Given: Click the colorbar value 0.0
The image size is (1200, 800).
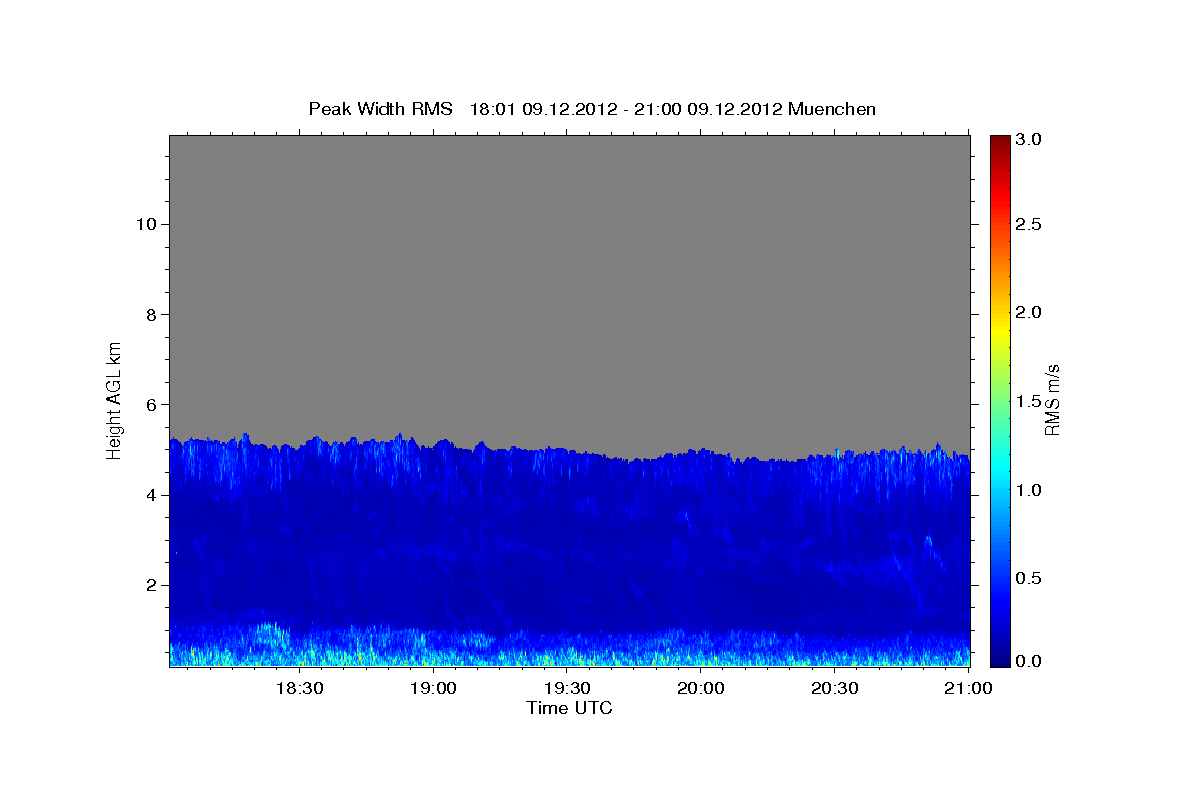Looking at the screenshot, I should [1031, 661].
